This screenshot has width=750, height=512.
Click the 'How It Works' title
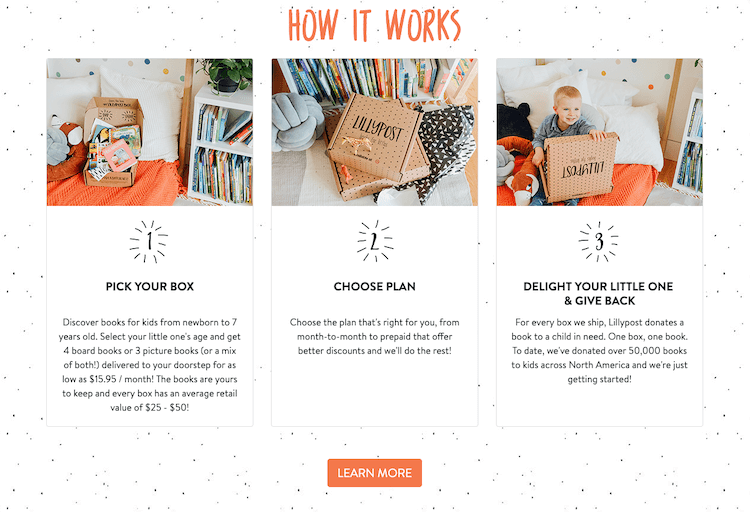point(375,24)
